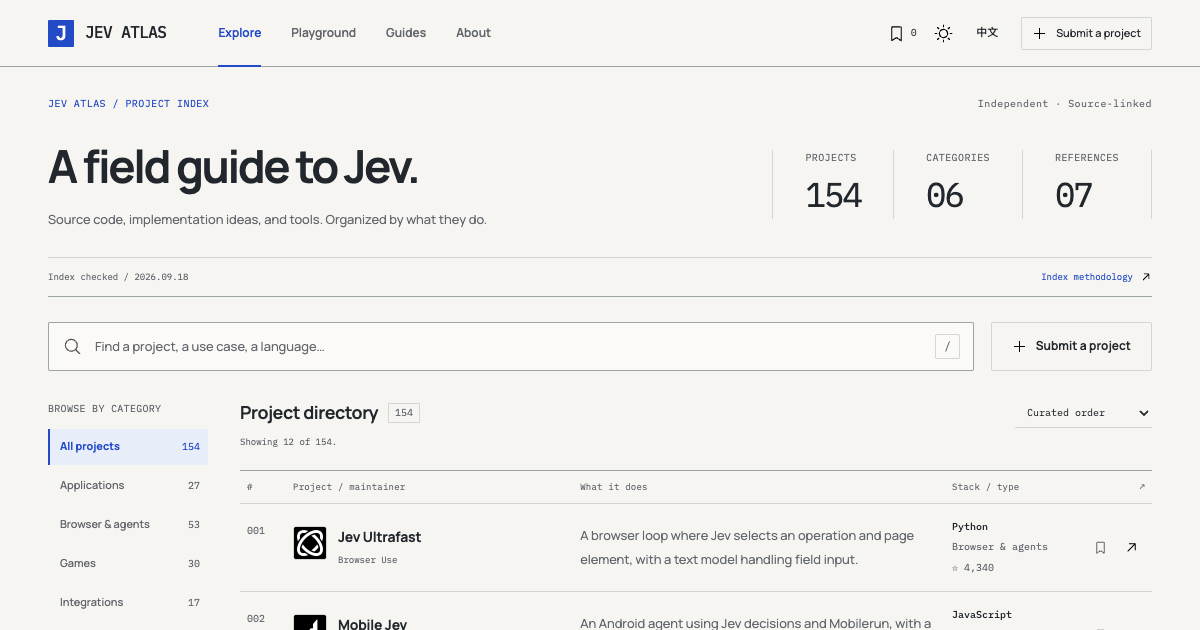Screen dimensions: 1200x630
Task: Open Jev Ultrafast external link arrow
Action: point(1131,547)
